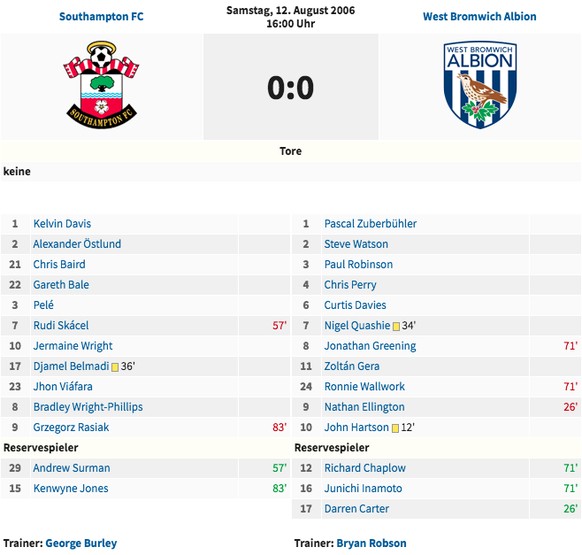582x555 pixels.
Task: Open Gareth Bale's player page
Action: [61, 285]
